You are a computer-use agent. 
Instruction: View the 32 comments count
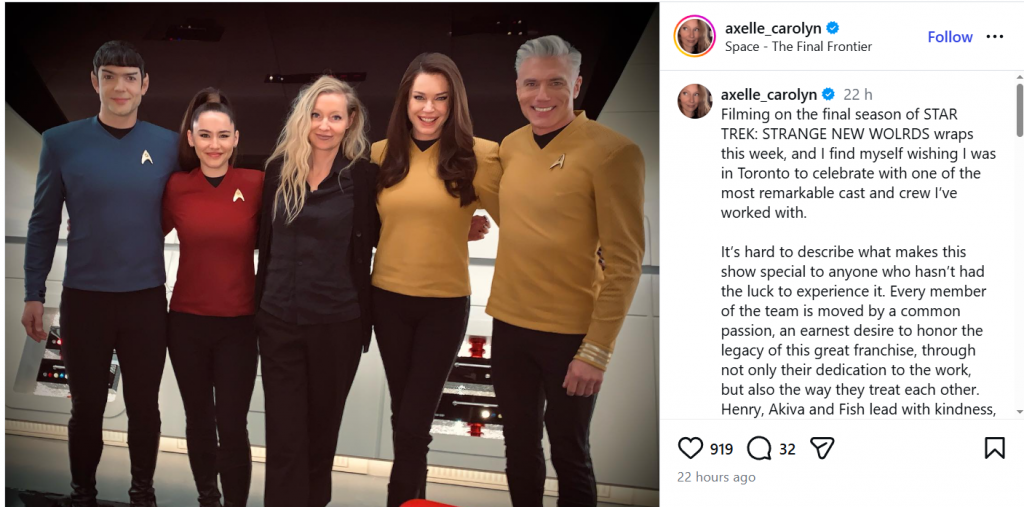click(788, 450)
